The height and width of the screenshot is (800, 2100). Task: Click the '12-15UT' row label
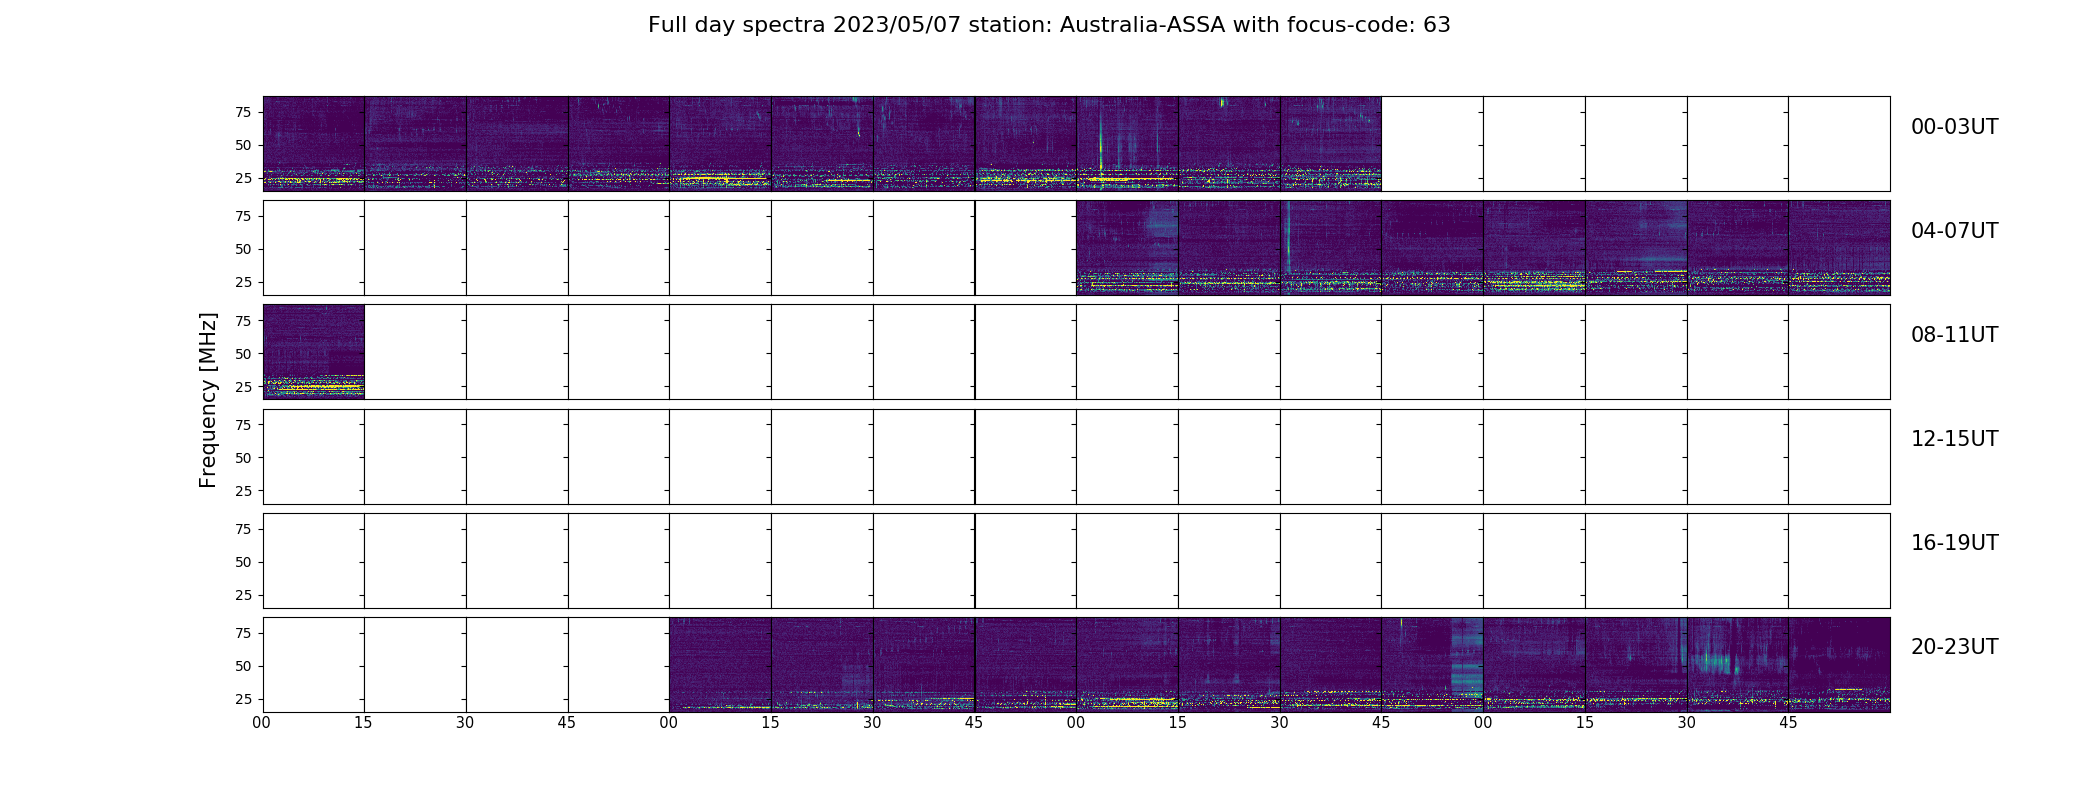1954,439
